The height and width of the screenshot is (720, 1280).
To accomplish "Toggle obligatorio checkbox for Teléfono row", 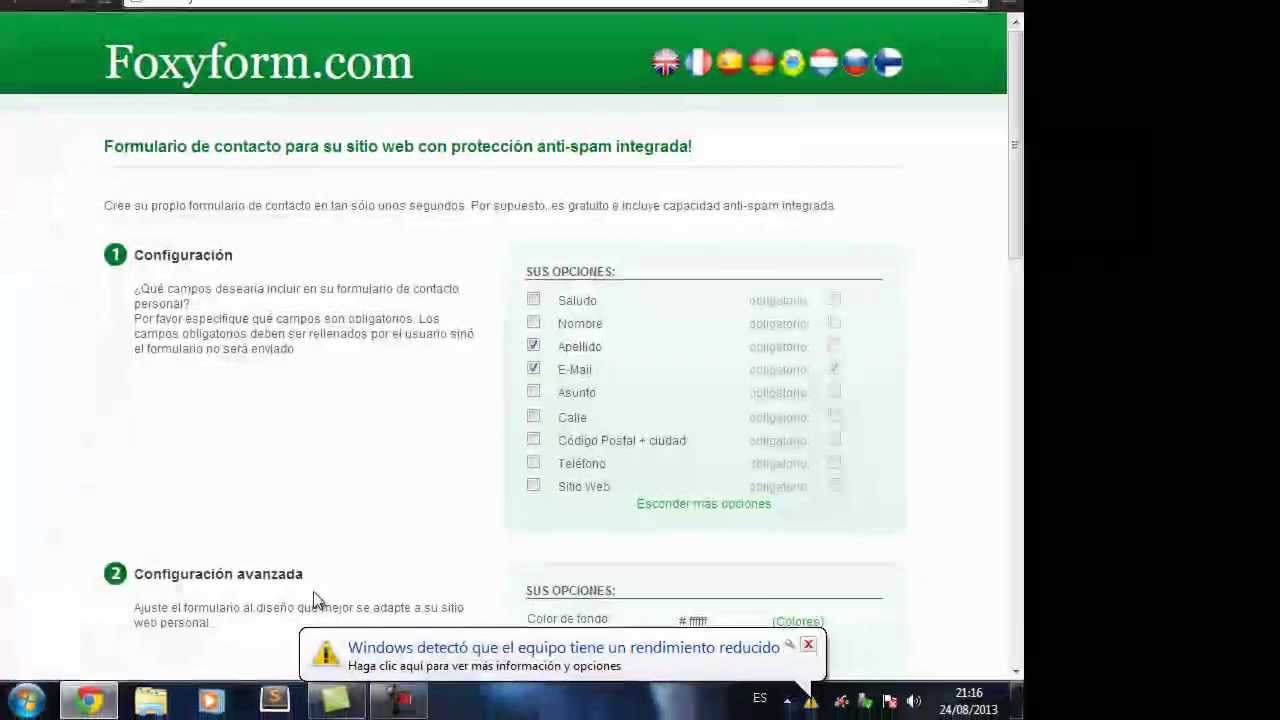I will [834, 463].
